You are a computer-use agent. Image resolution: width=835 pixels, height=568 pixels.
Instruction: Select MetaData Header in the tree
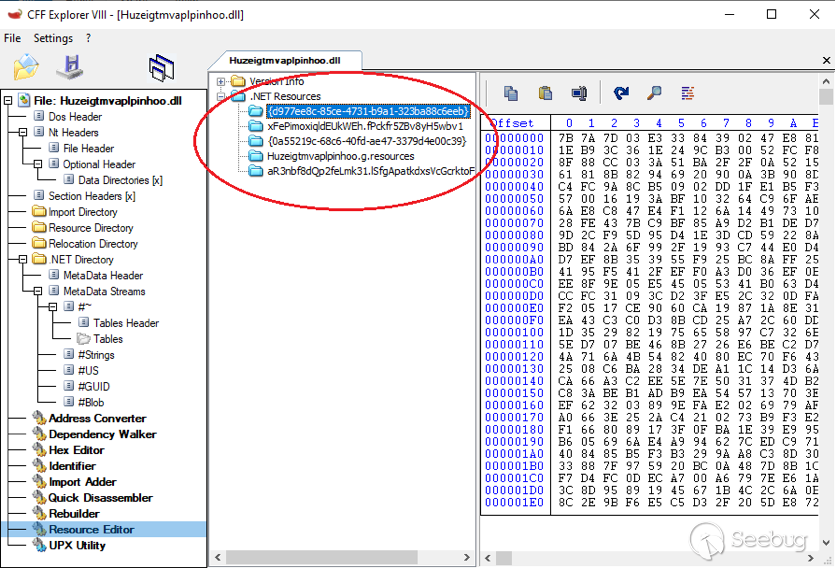pyautogui.click(x=103, y=276)
